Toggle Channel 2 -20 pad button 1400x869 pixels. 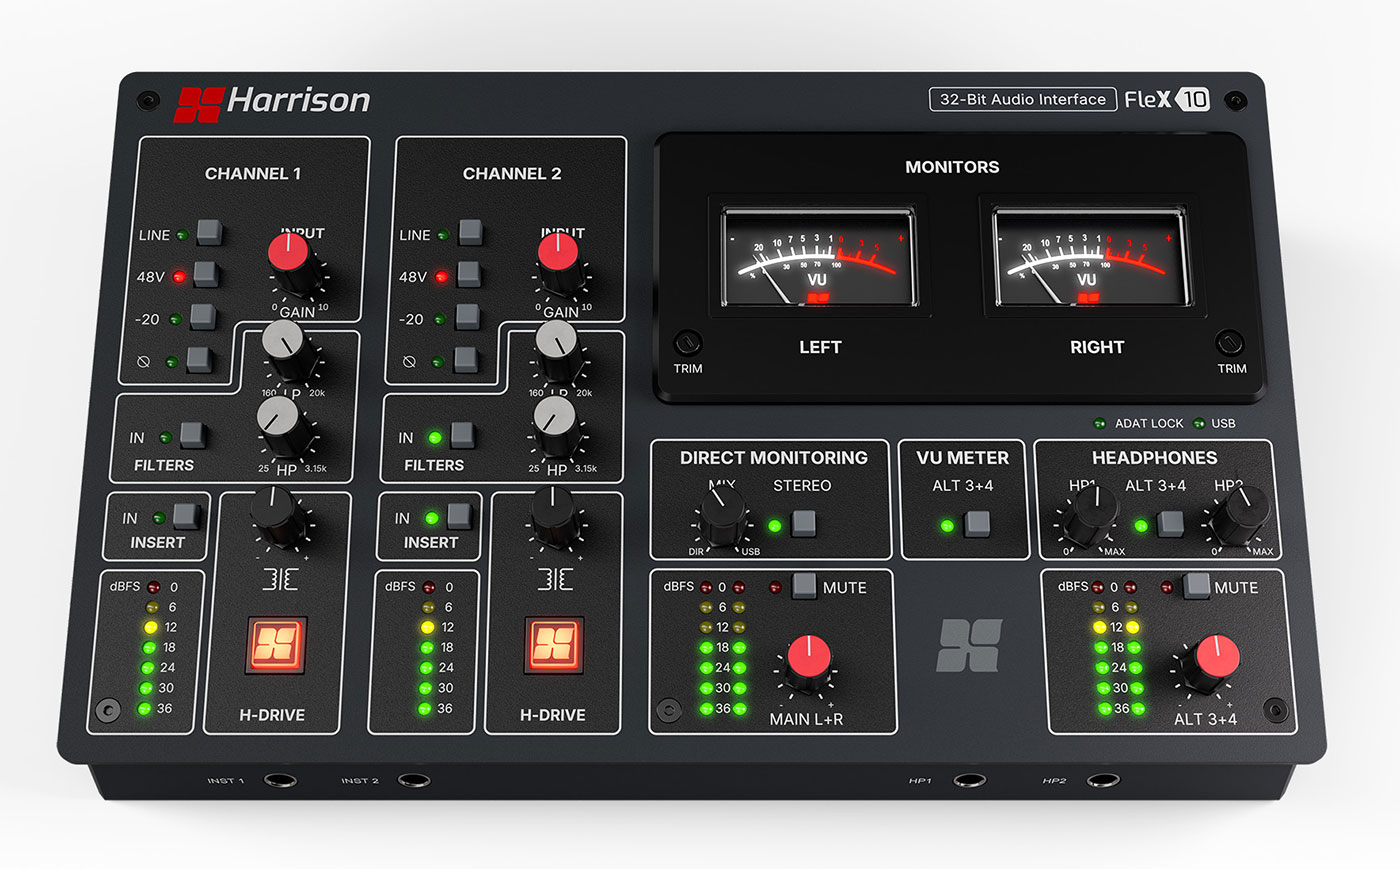point(467,317)
